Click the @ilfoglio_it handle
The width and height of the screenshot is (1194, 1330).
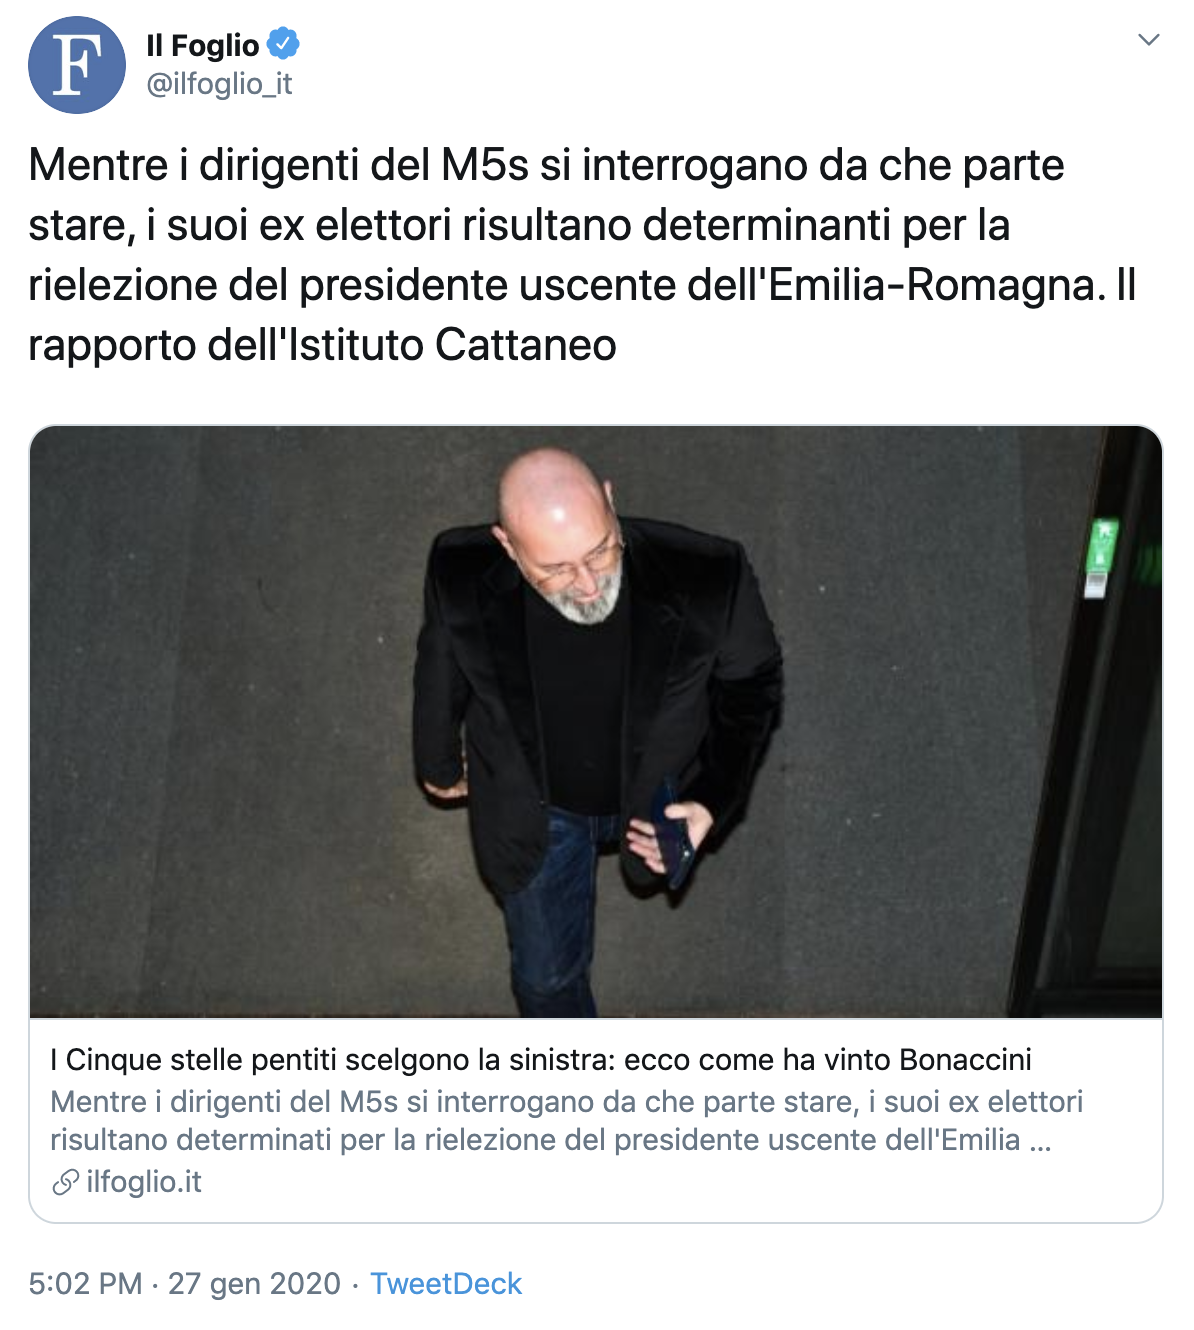tap(219, 84)
